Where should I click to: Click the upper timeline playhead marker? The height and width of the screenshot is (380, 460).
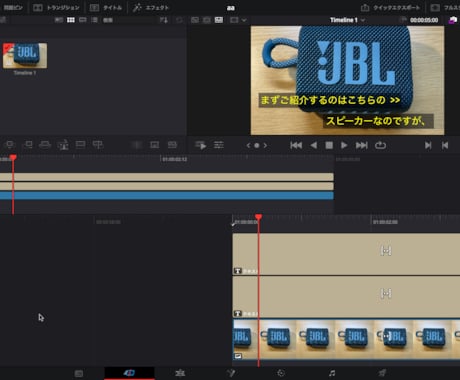pyautogui.click(x=13, y=157)
